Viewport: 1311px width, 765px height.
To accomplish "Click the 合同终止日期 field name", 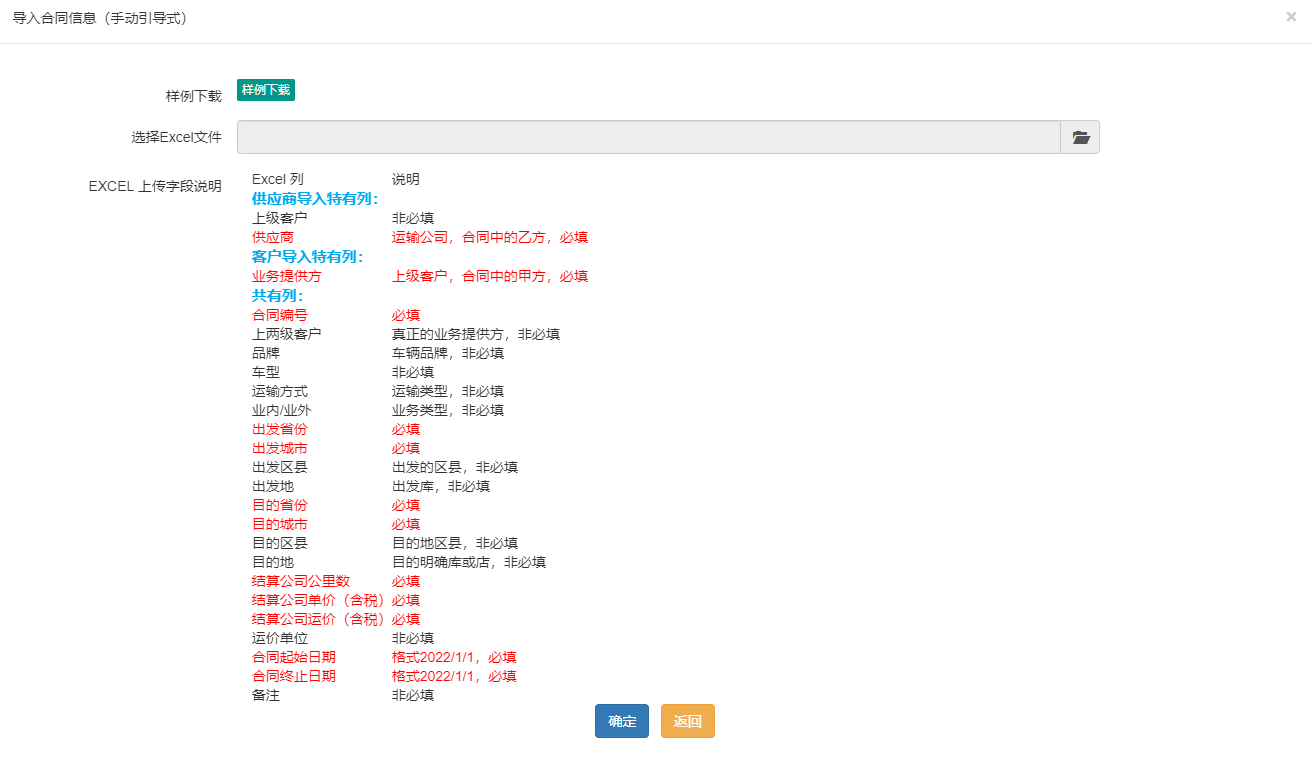I will [294, 676].
